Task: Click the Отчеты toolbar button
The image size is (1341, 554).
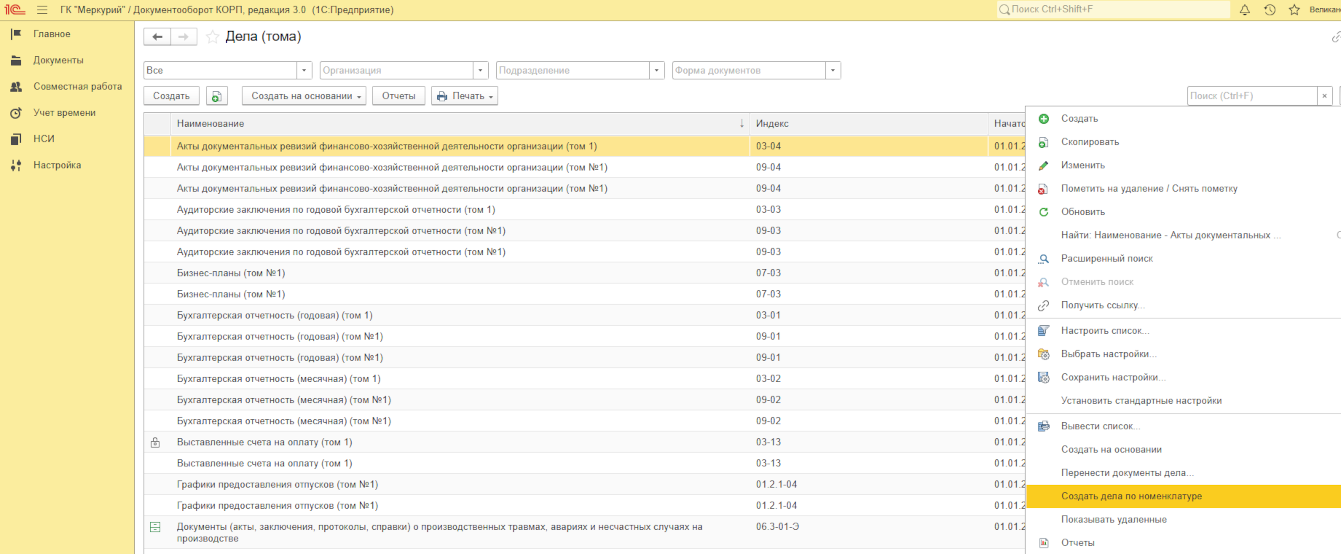Action: coord(398,96)
